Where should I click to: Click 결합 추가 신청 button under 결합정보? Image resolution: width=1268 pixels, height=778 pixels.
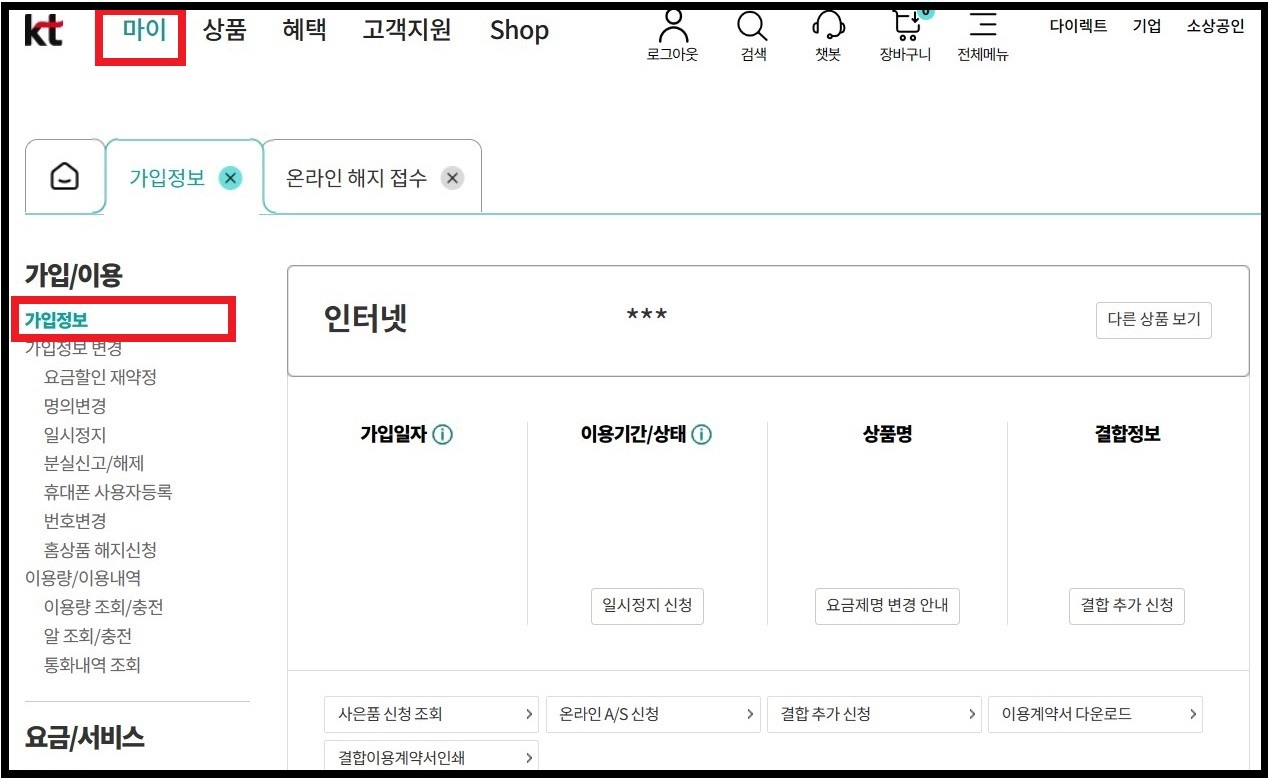click(x=1127, y=606)
